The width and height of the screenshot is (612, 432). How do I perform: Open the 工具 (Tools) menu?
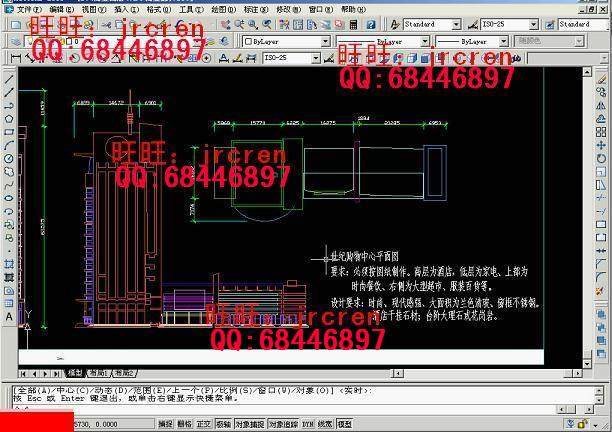point(191,9)
